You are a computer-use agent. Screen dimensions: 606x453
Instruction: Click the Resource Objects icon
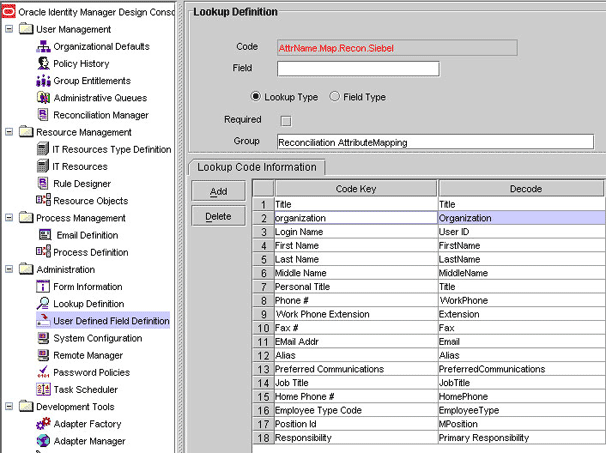43,200
